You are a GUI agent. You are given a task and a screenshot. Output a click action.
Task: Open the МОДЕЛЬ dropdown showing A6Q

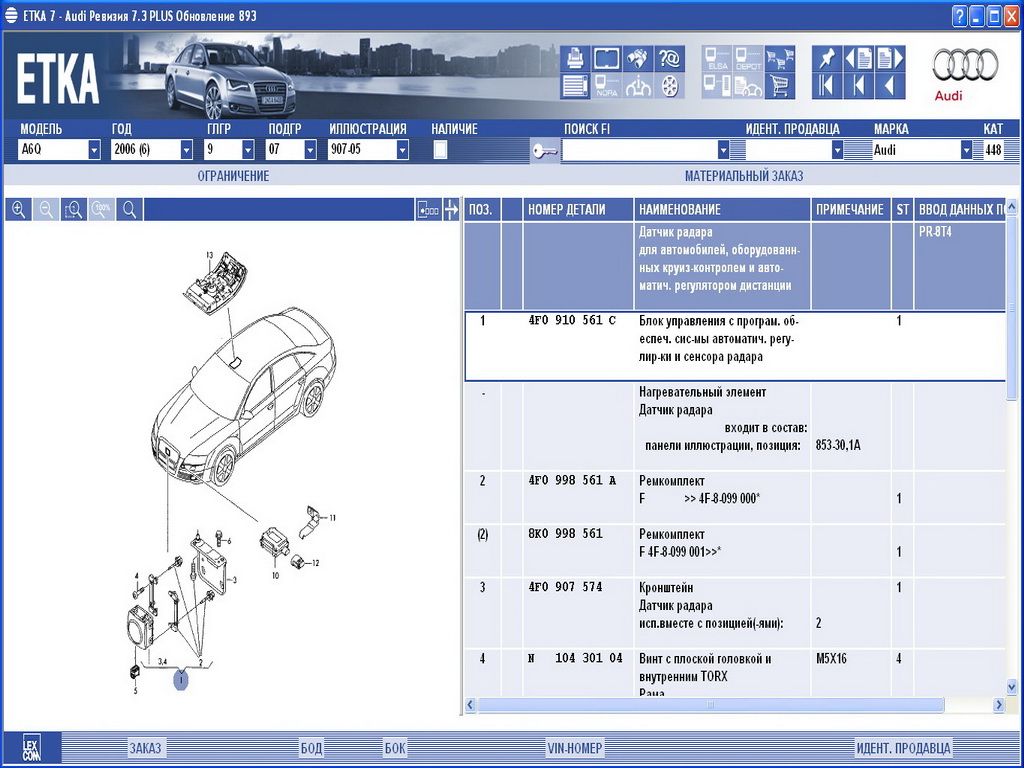(x=94, y=150)
